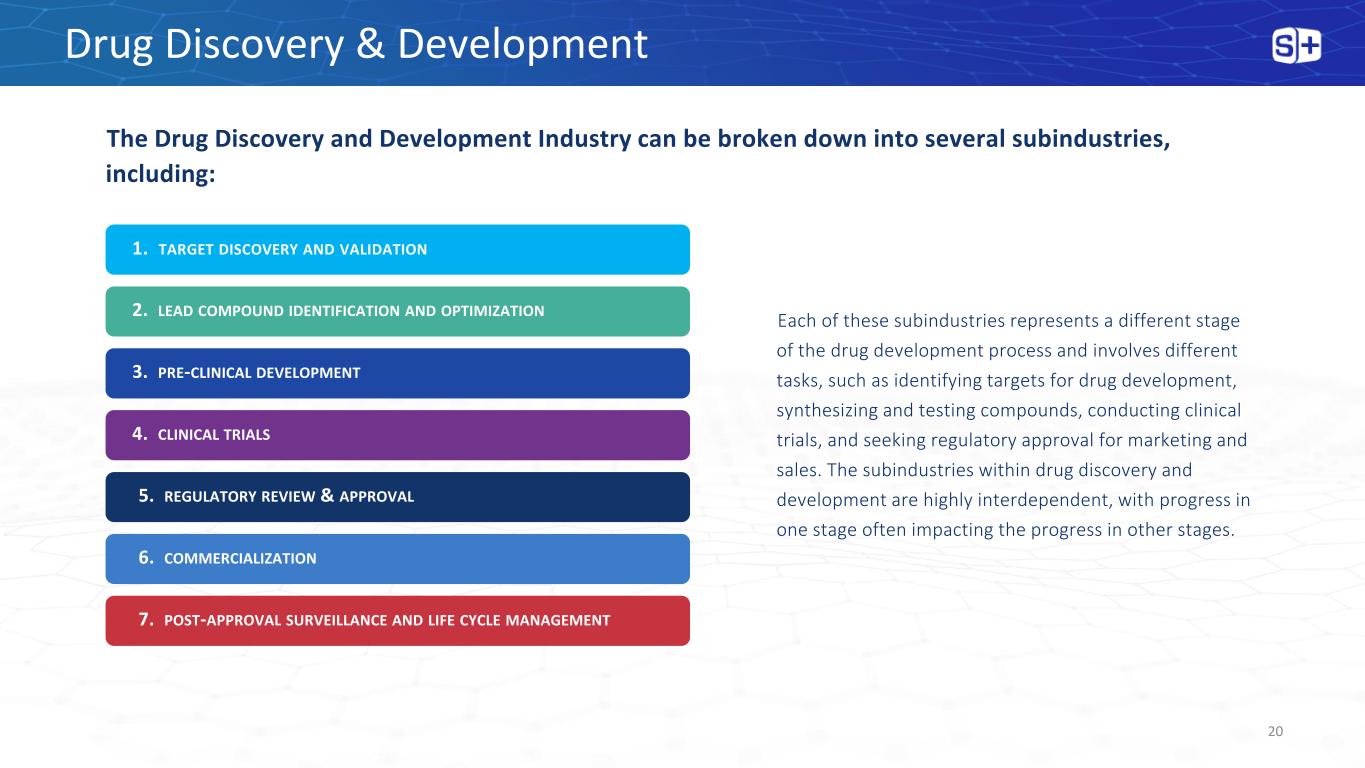Click the number 6 beside Commercialization
1365x768 pixels.
pos(145,558)
